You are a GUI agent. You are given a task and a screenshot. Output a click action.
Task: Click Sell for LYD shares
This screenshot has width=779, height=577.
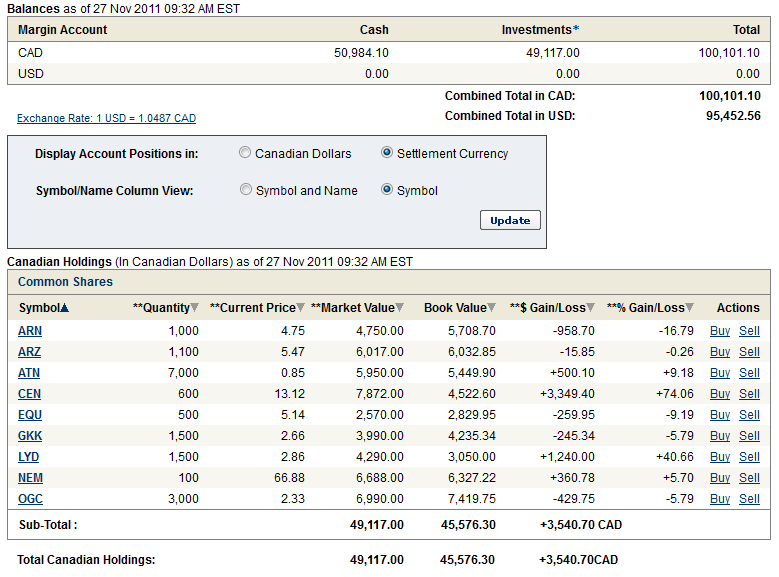749,457
